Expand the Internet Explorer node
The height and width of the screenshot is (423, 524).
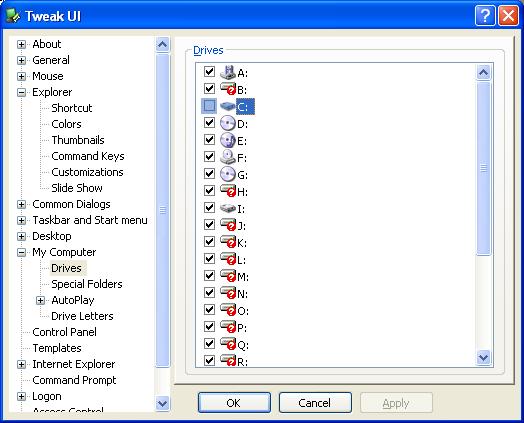tap(21, 365)
